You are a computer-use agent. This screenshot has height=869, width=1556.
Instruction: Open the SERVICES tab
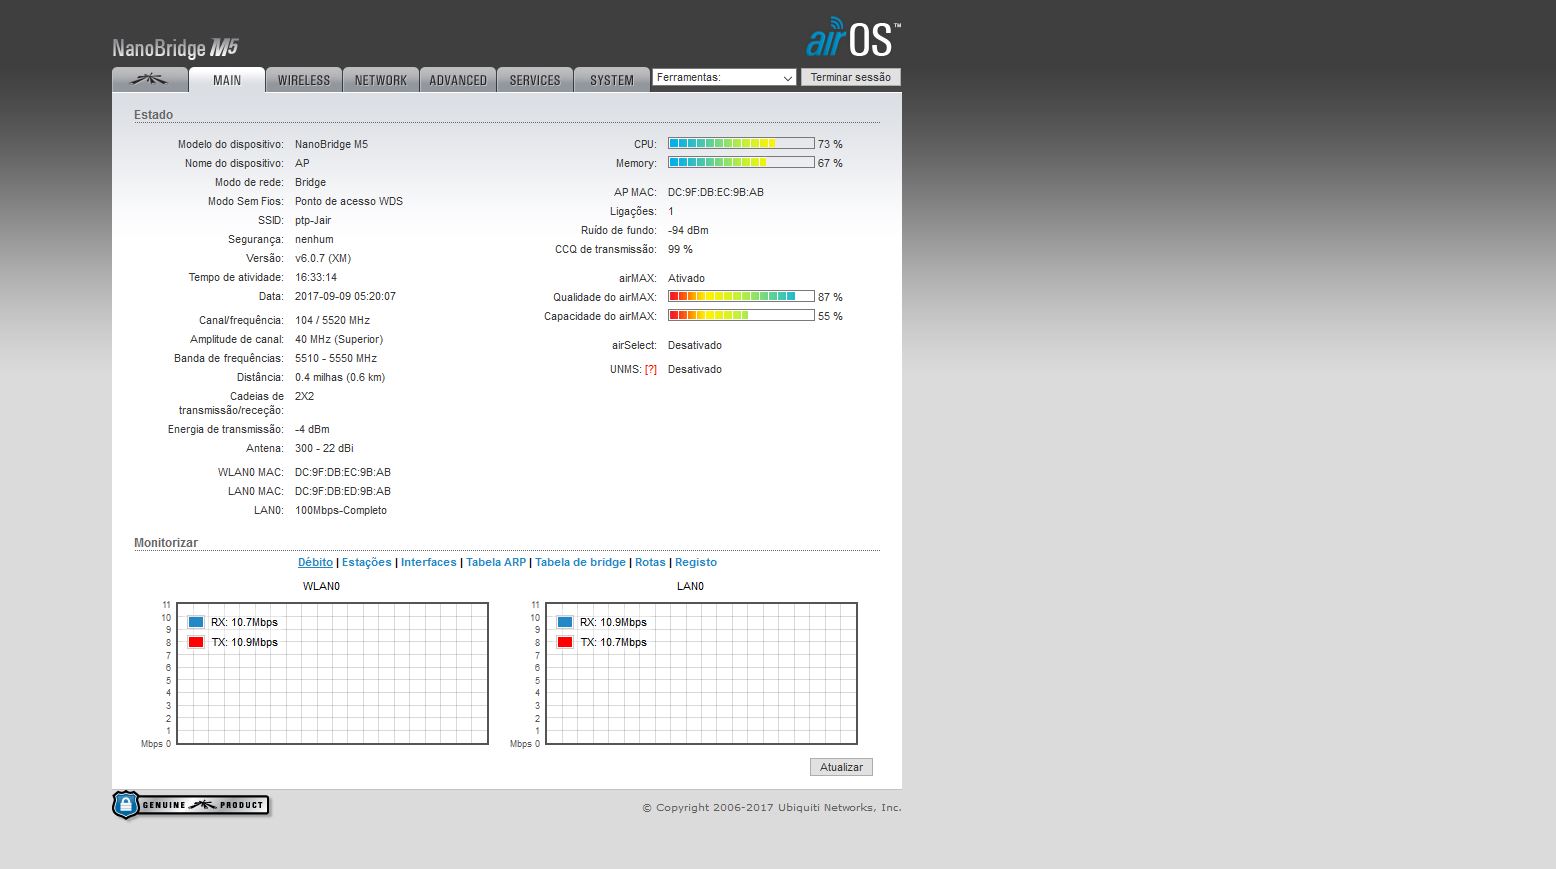click(535, 80)
